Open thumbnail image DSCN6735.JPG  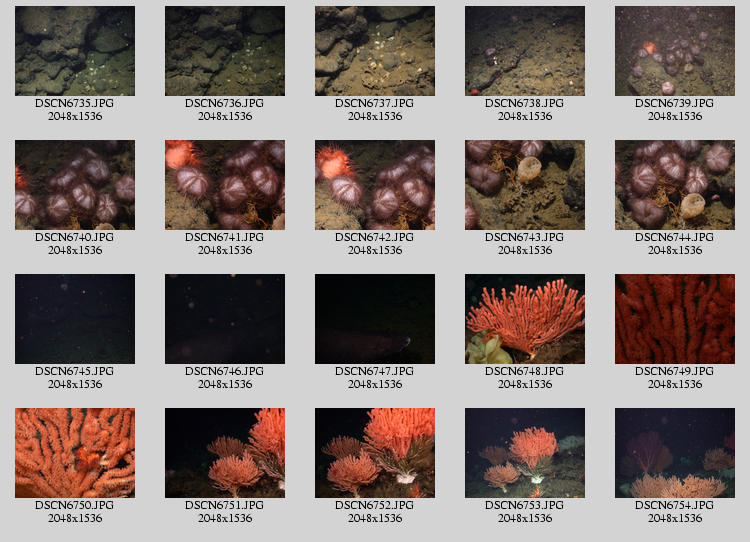click(x=75, y=51)
